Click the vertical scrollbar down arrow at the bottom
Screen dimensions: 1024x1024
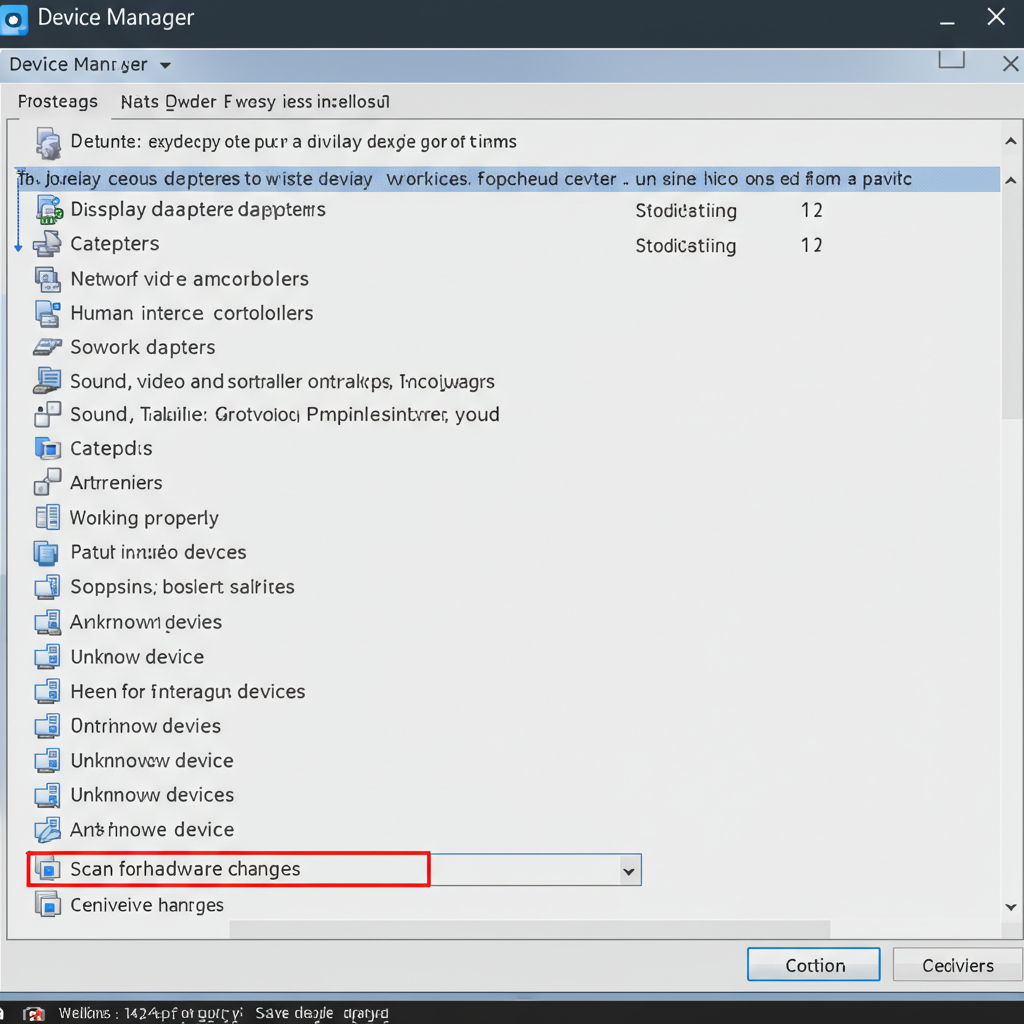[1011, 907]
